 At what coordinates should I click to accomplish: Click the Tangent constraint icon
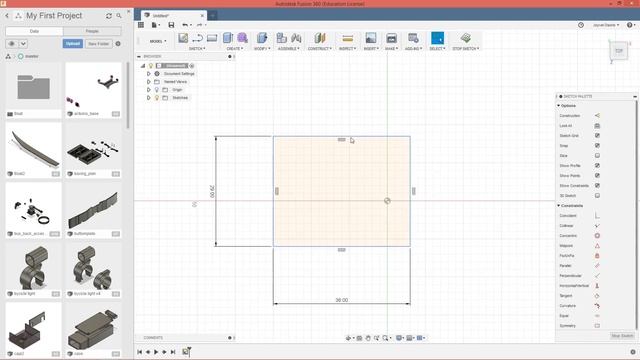[597, 296]
